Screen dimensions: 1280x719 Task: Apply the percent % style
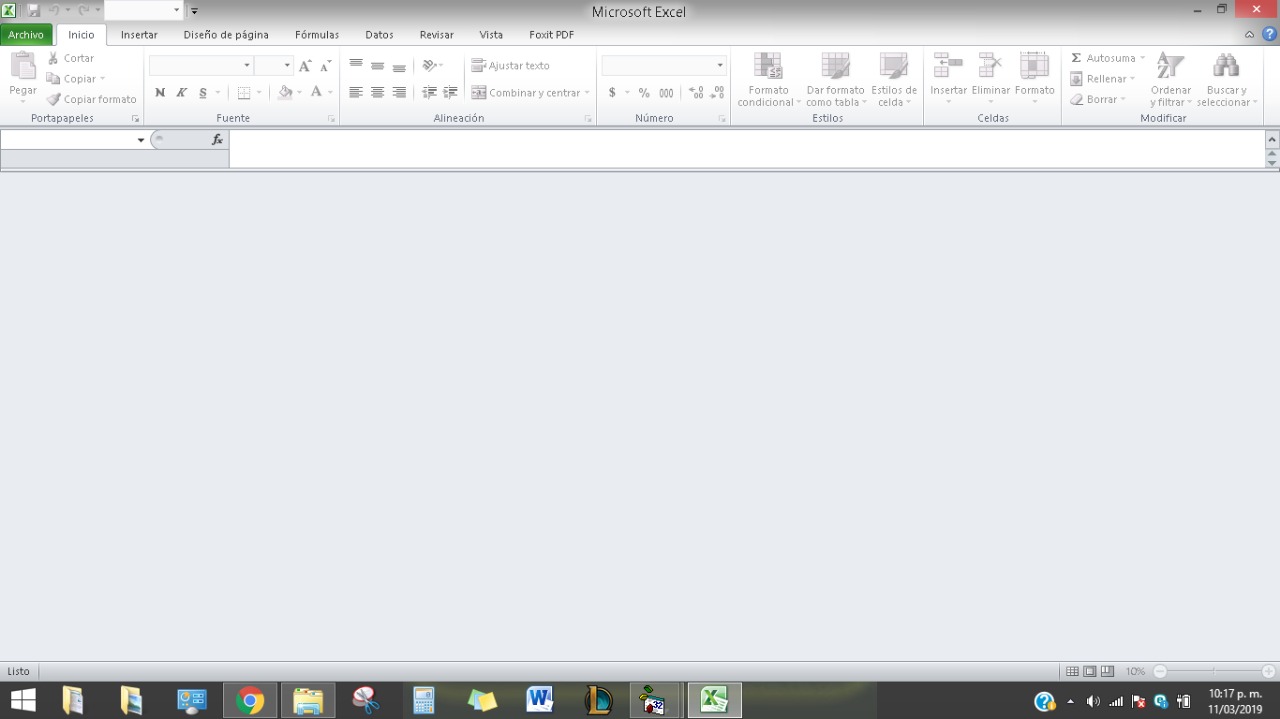644,93
